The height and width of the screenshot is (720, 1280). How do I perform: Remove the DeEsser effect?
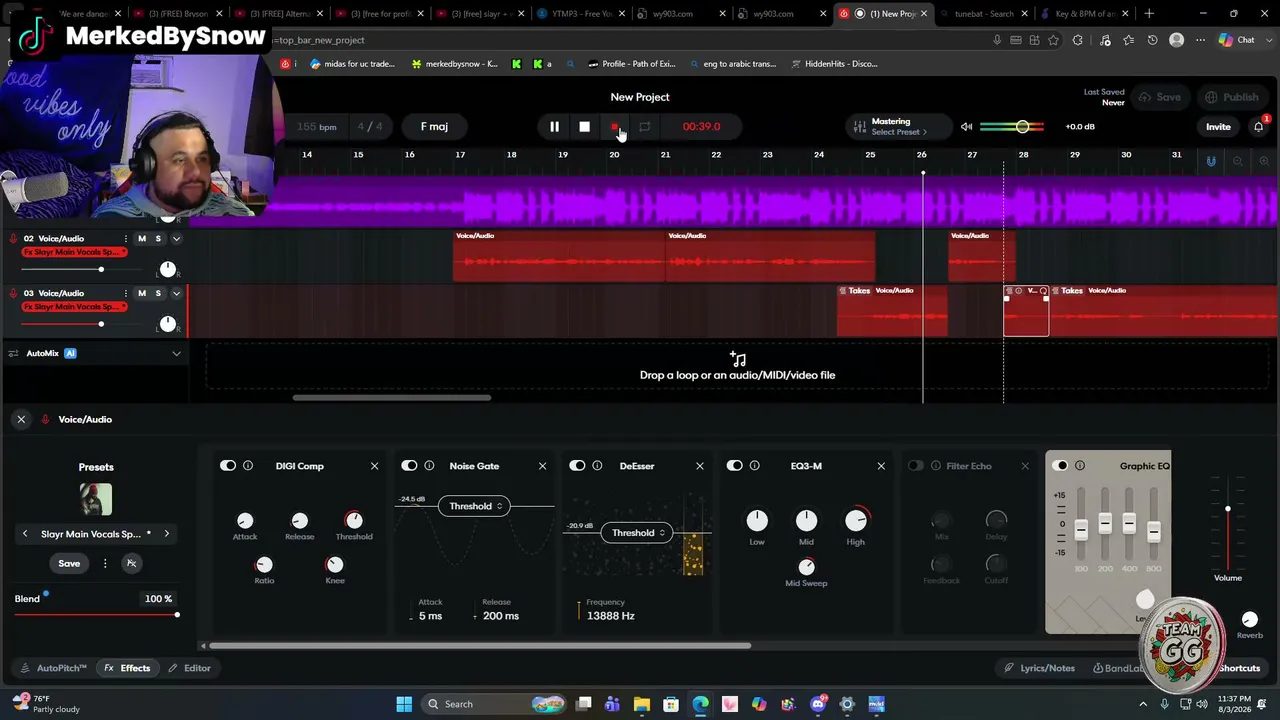coord(700,466)
